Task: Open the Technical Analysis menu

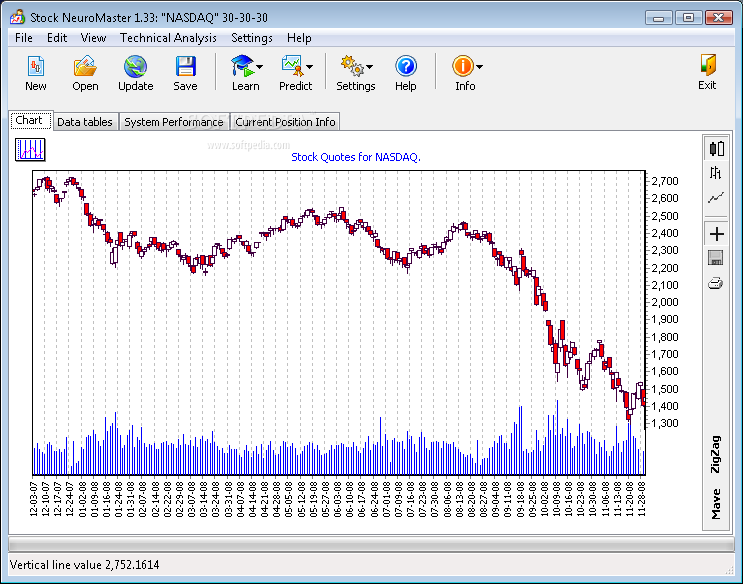Action: click(x=168, y=38)
